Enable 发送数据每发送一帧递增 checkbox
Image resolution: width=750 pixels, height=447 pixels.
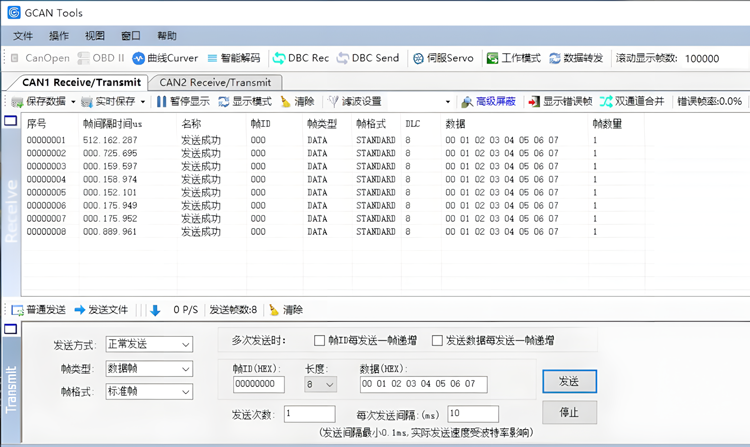click(437, 341)
